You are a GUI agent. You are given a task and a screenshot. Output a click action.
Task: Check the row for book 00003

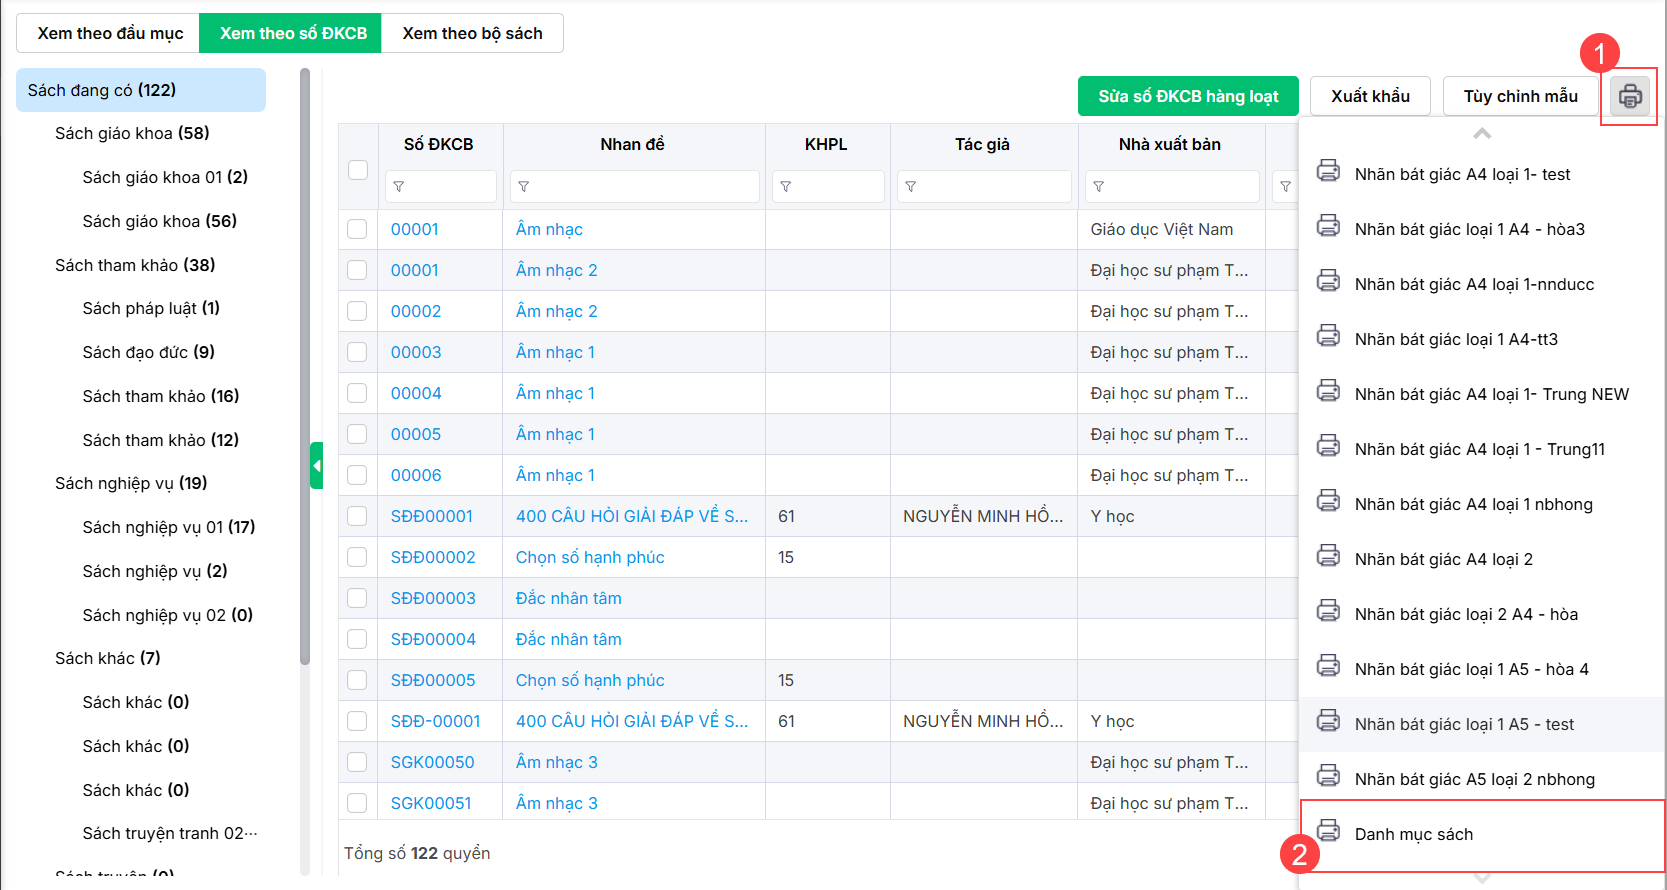coord(357,352)
